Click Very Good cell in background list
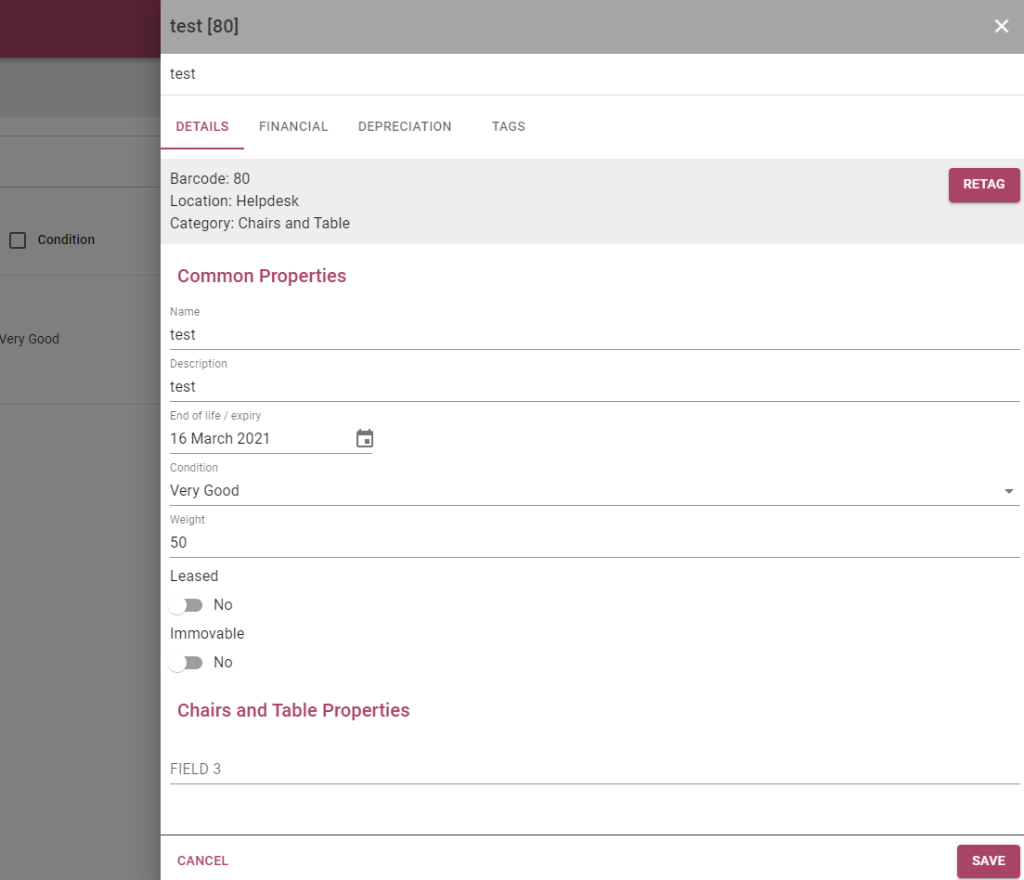The image size is (1024, 880). point(29,339)
